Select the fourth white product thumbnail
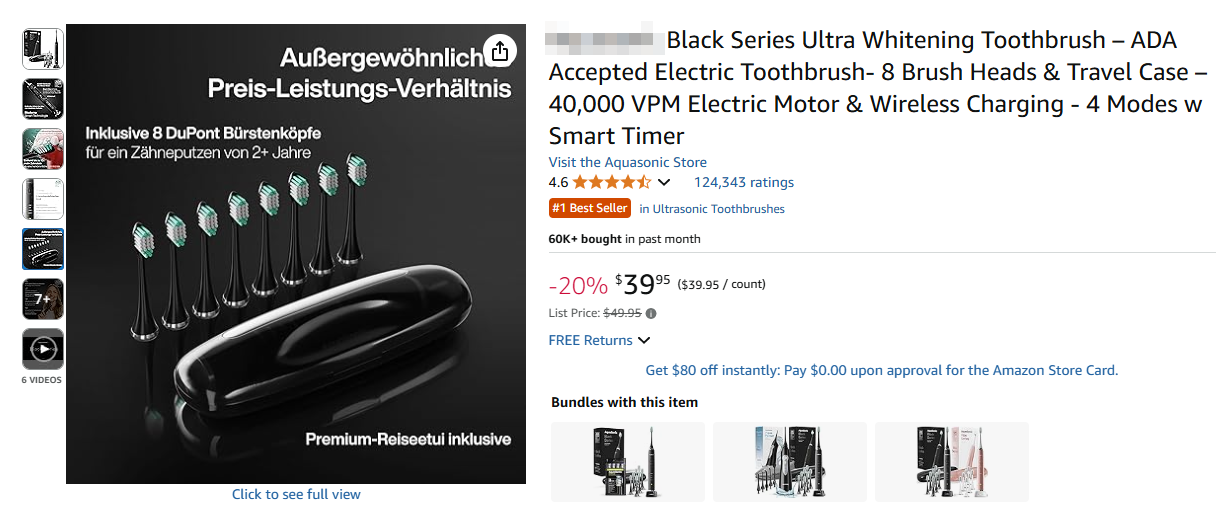The height and width of the screenshot is (511, 1229). tap(43, 199)
